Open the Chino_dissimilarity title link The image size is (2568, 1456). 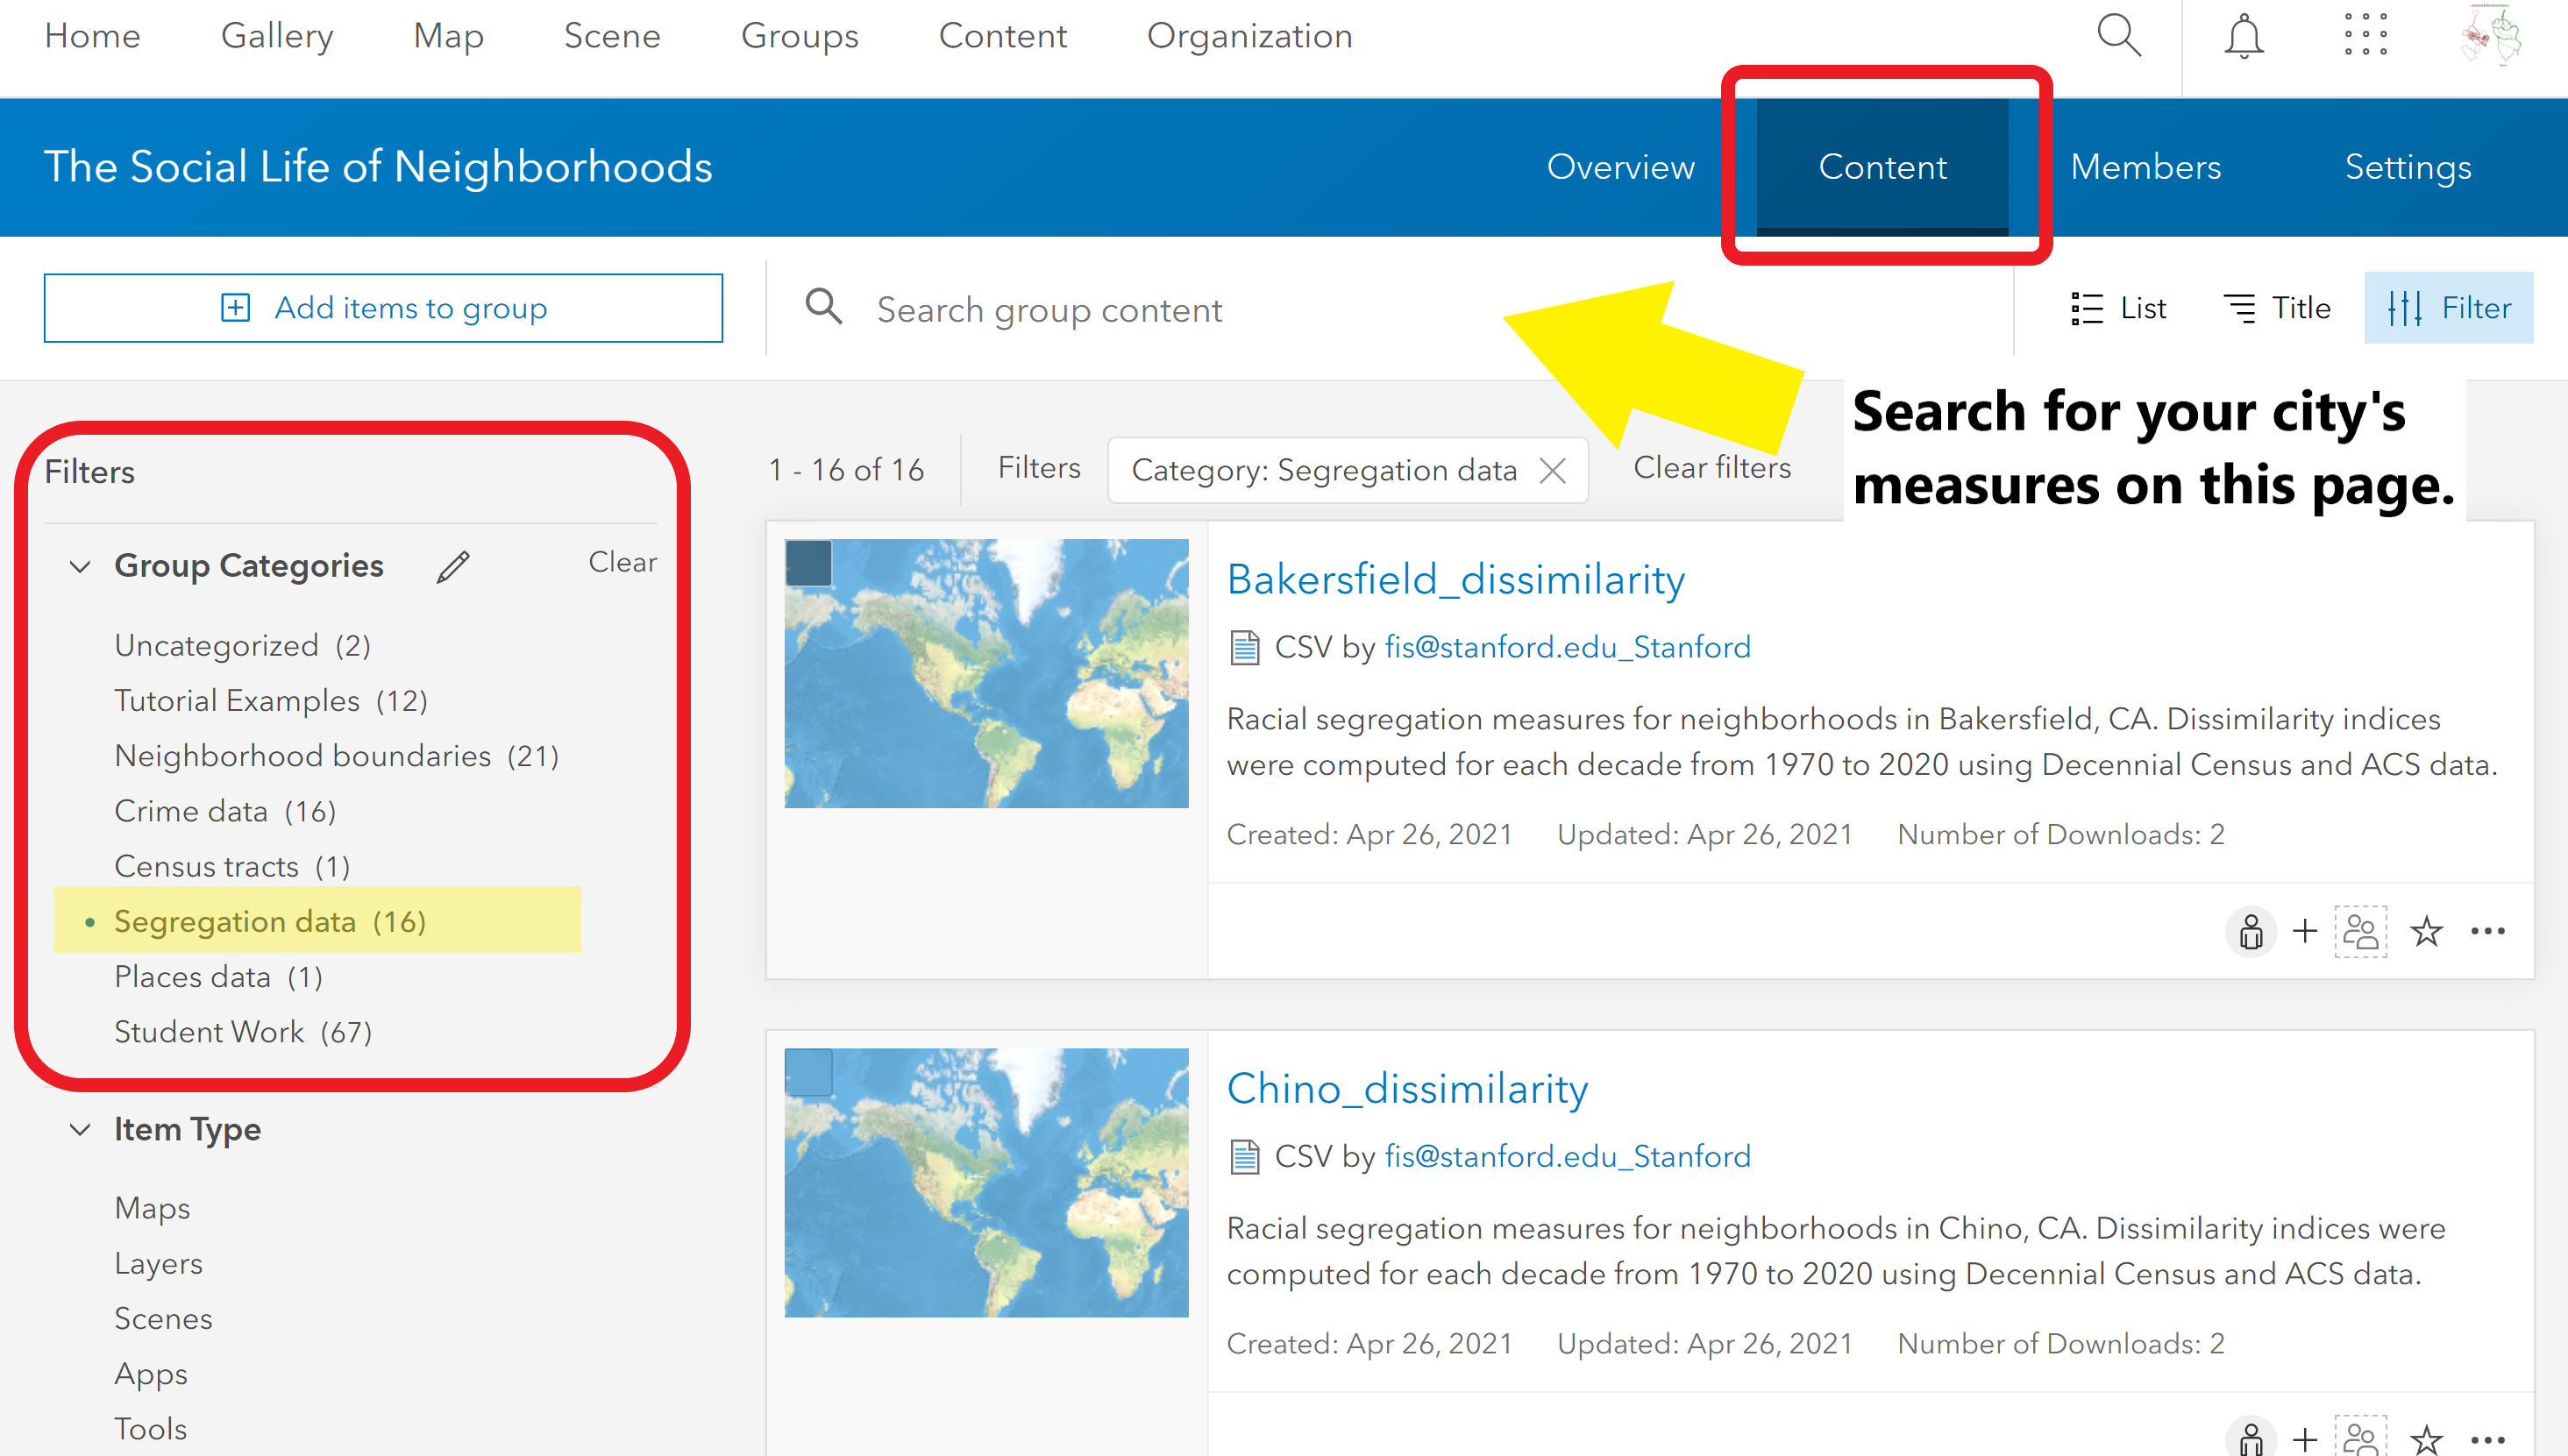coord(1406,1088)
